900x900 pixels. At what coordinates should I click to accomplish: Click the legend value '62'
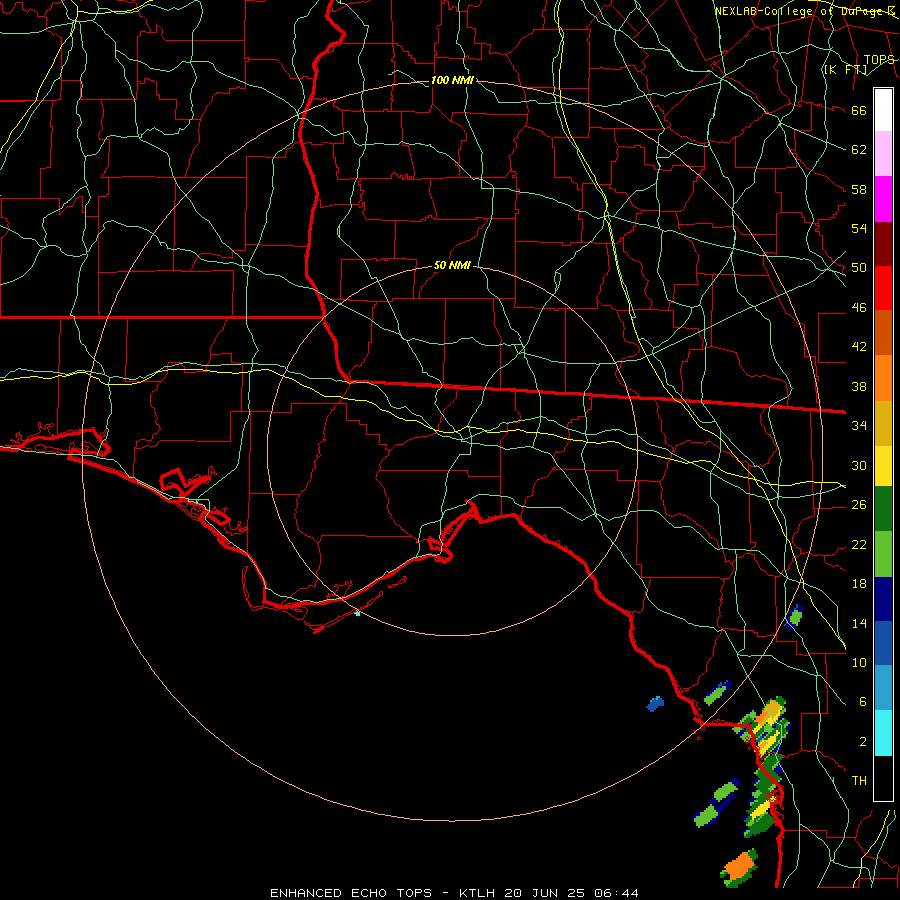click(859, 150)
